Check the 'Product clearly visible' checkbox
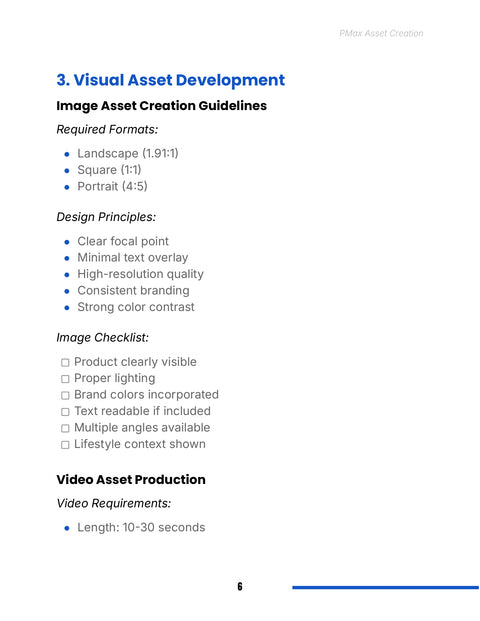Viewport: 480px width, 621px height. click(x=65, y=362)
